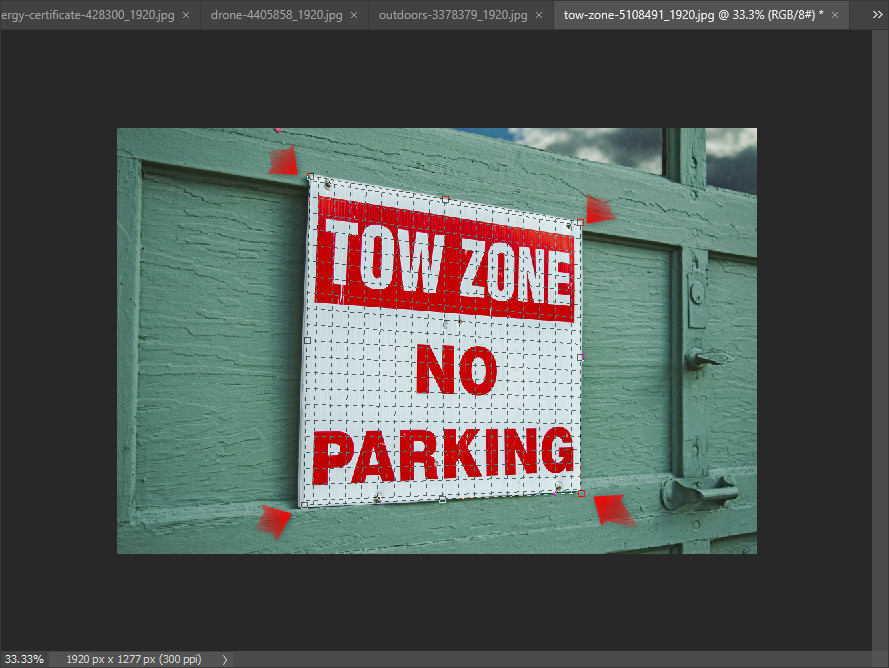Close the drone-4405858_1920.jpg tab
Image resolution: width=889 pixels, height=668 pixels.
pyautogui.click(x=354, y=15)
